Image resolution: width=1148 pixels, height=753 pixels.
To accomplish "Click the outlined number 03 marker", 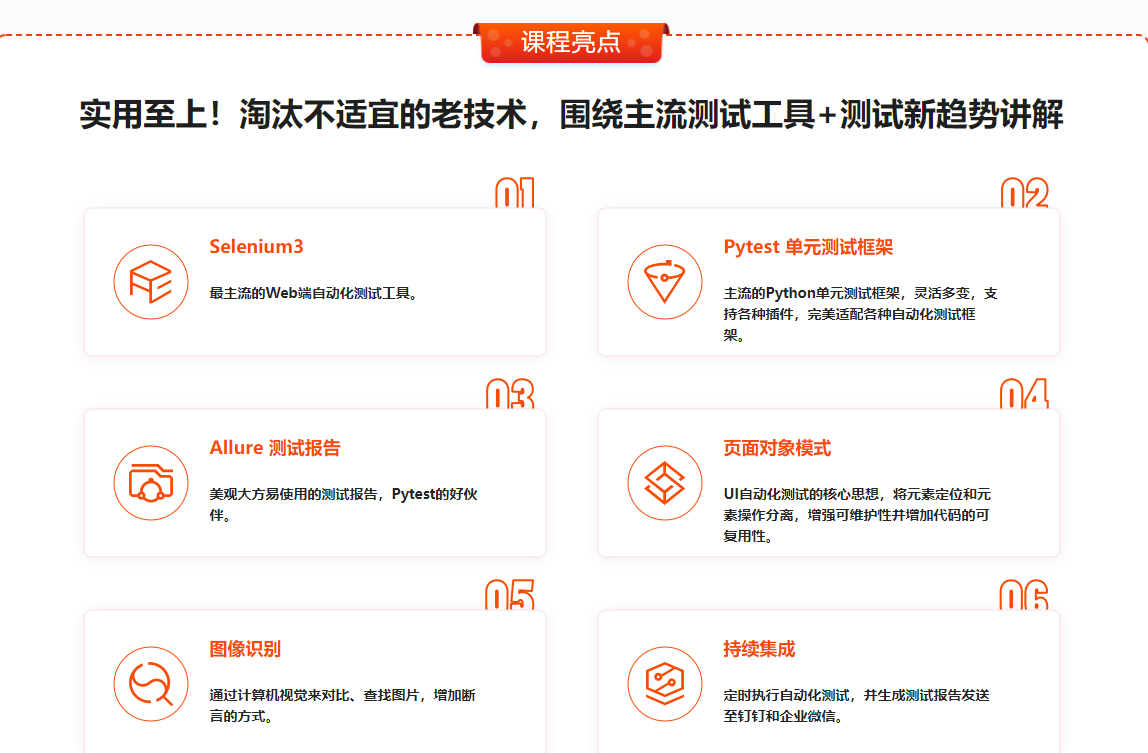I will click(x=510, y=395).
